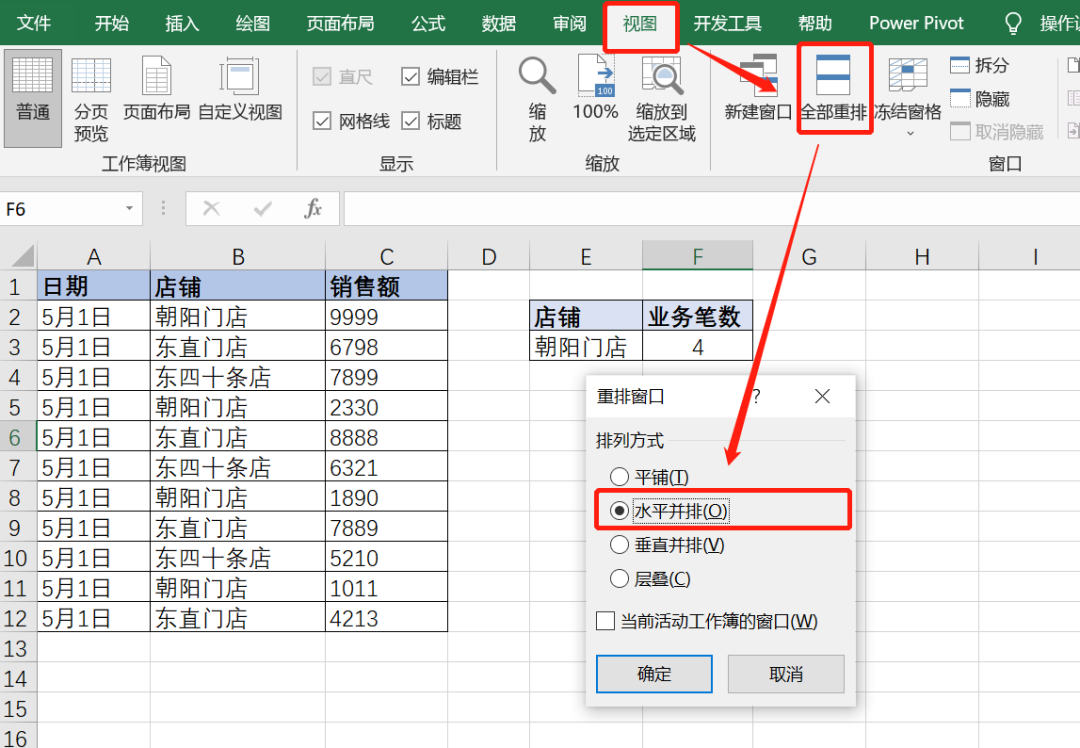This screenshot has height=748, width=1080.
Task: Click 拆分 split window icon
Action: pos(959,65)
